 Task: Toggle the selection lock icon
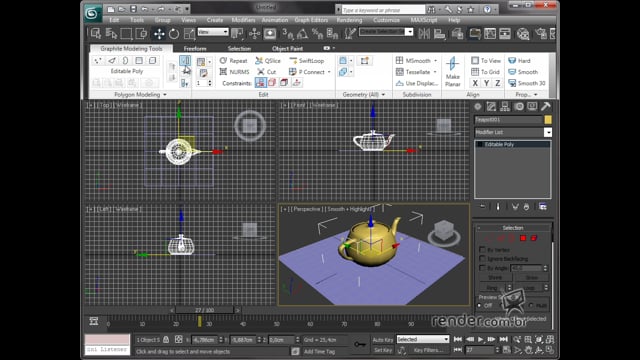click(x=166, y=339)
